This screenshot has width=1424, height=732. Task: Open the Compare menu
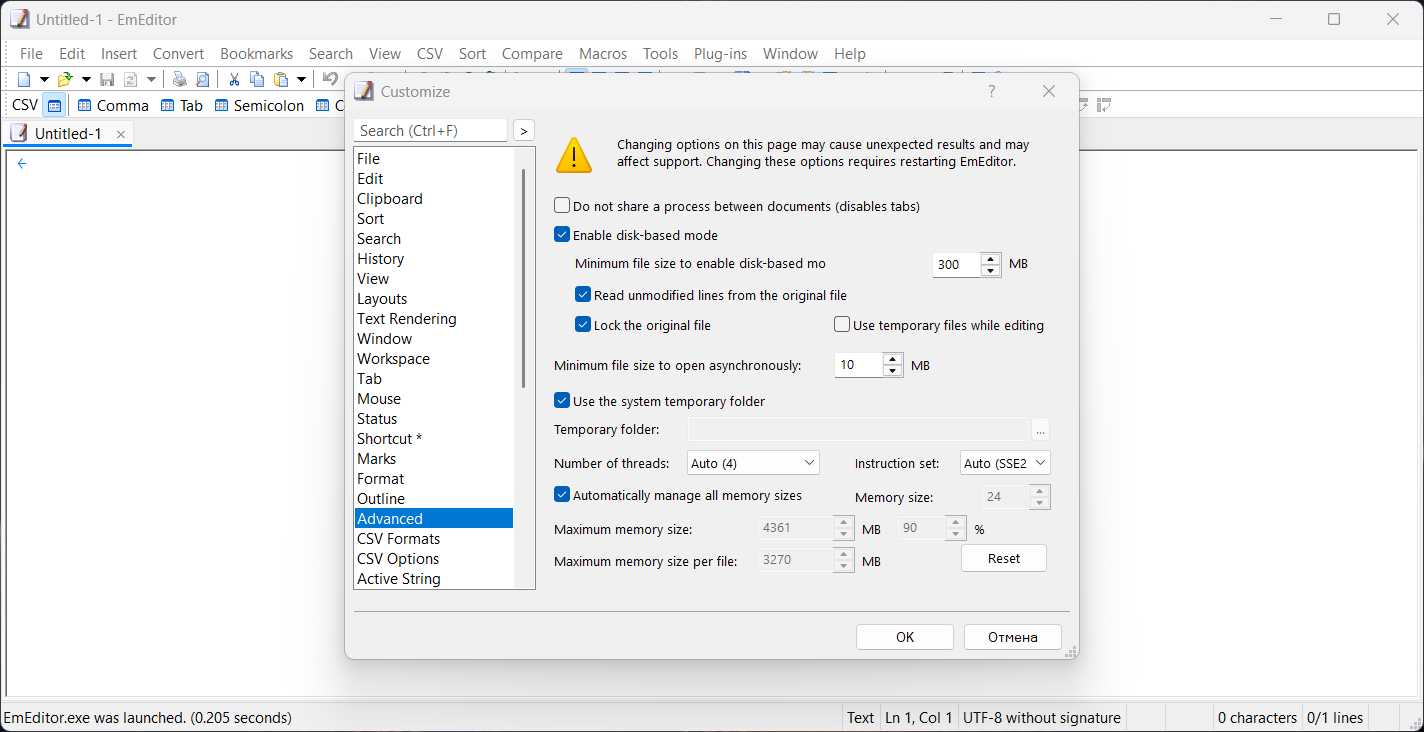tap(533, 54)
